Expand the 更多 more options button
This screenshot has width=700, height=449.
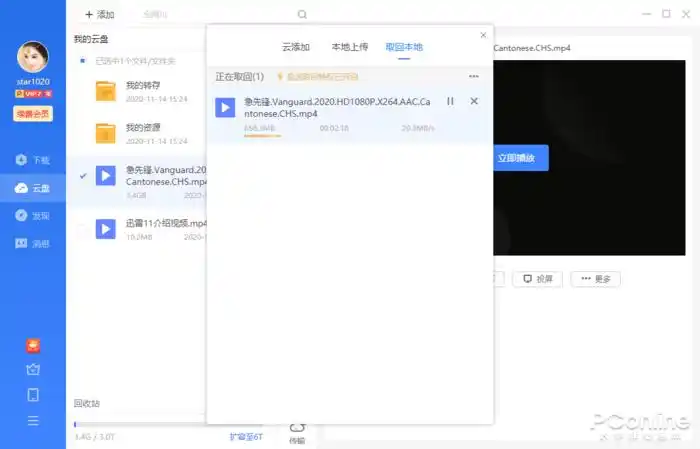(x=596, y=279)
